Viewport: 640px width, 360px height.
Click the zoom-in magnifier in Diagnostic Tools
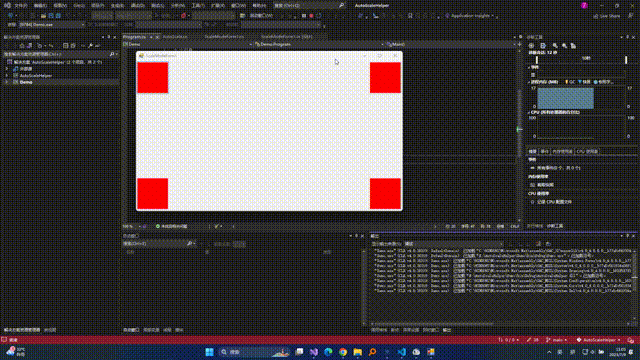pos(555,46)
